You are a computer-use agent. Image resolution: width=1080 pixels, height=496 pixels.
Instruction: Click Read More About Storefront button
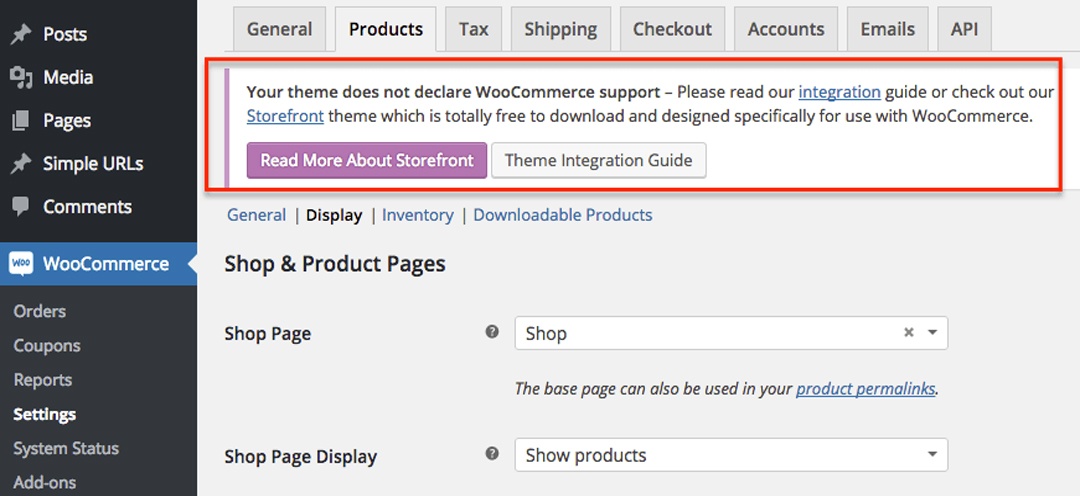pos(367,161)
